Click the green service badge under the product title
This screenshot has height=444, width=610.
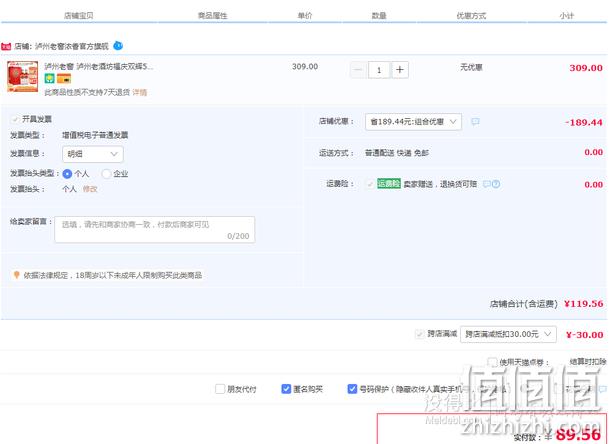coord(49,79)
